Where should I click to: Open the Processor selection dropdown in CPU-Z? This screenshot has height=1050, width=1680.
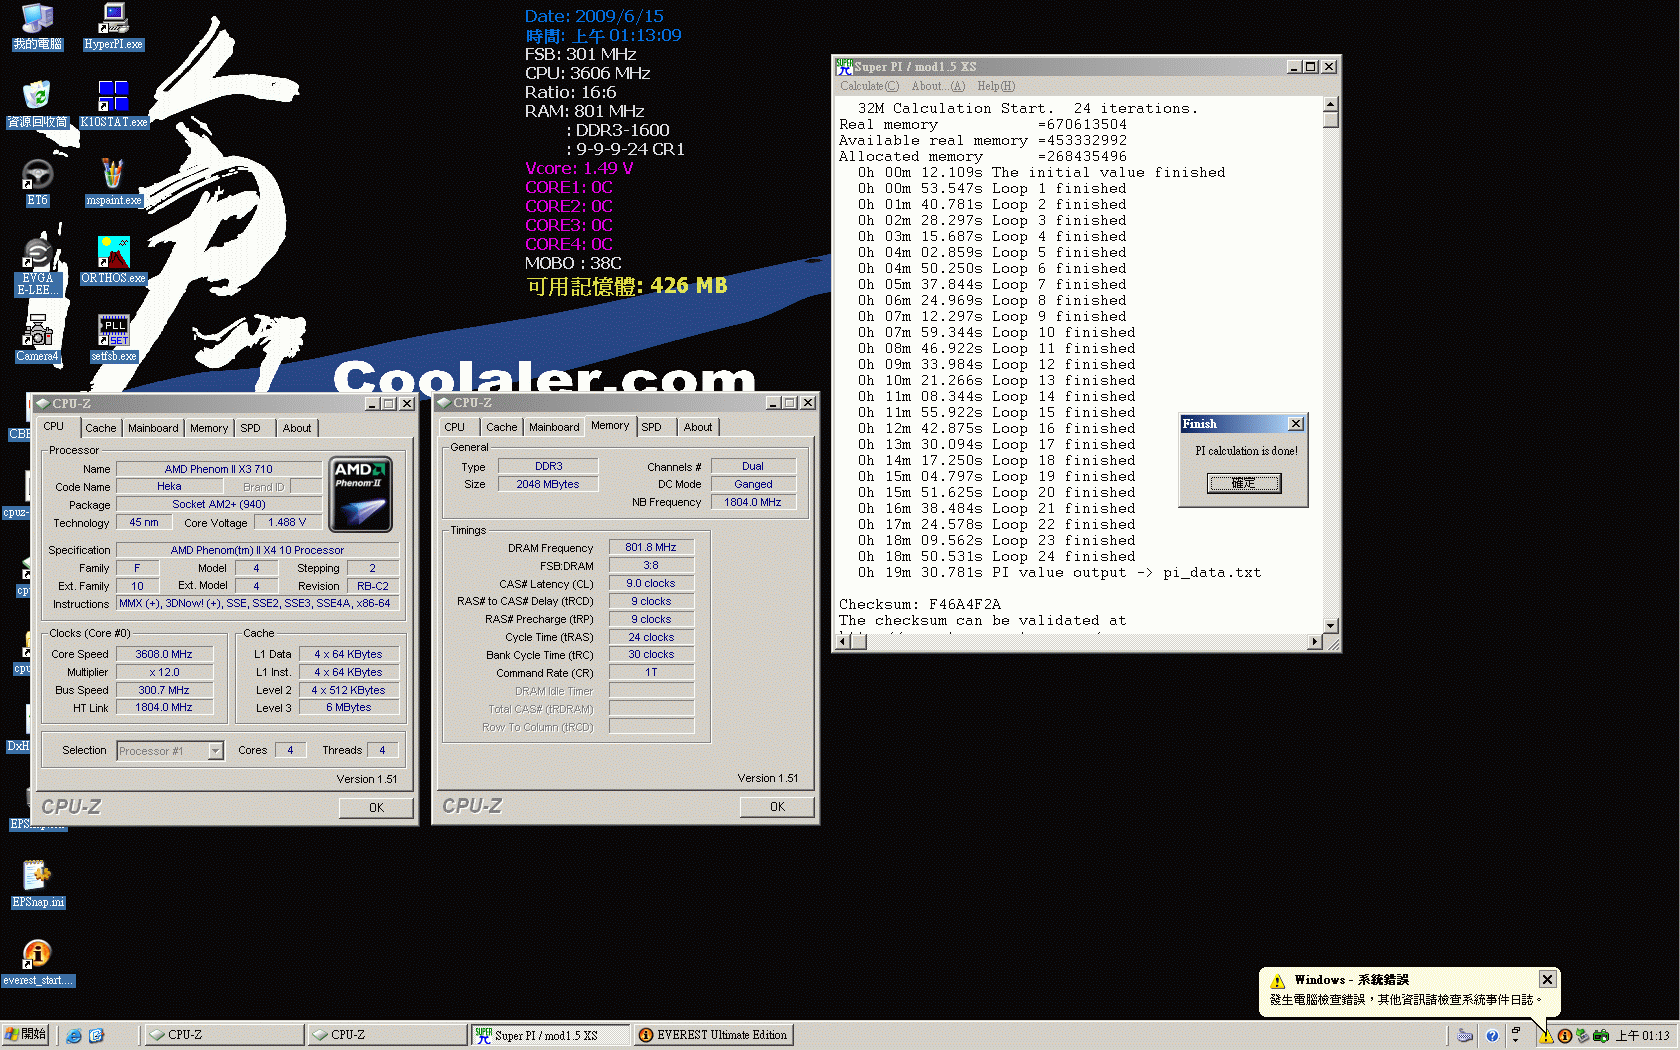[x=215, y=751]
